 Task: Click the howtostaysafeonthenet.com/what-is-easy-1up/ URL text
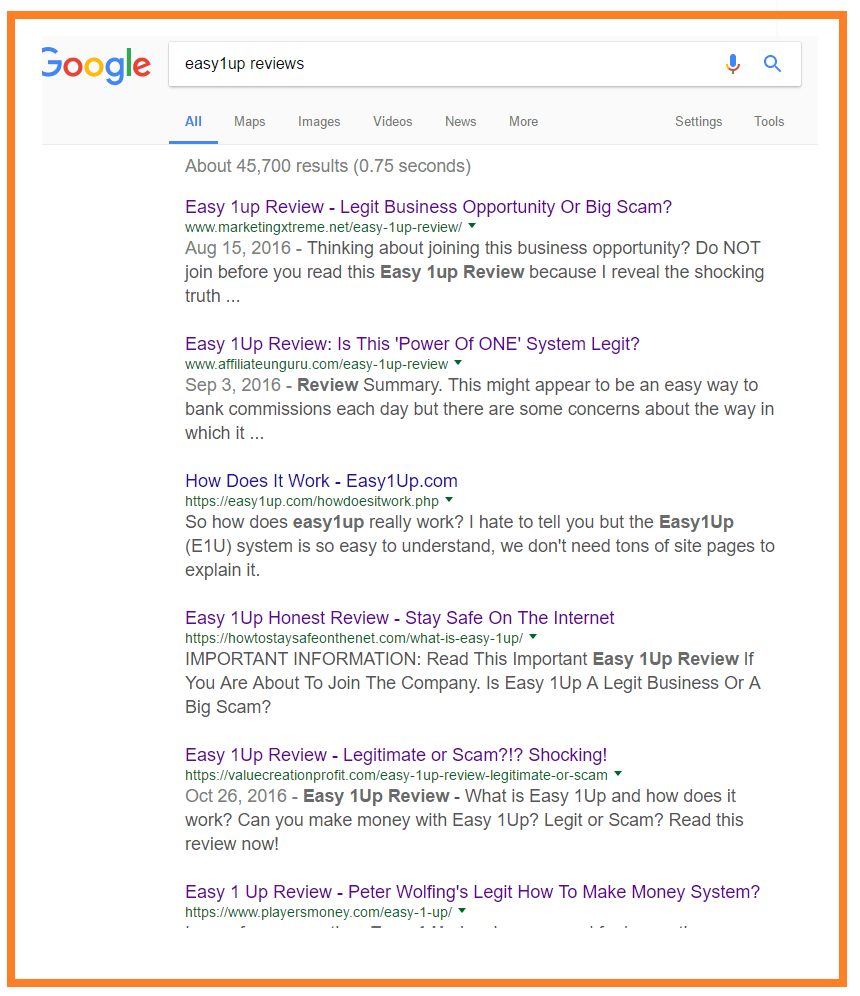pyautogui.click(x=354, y=638)
